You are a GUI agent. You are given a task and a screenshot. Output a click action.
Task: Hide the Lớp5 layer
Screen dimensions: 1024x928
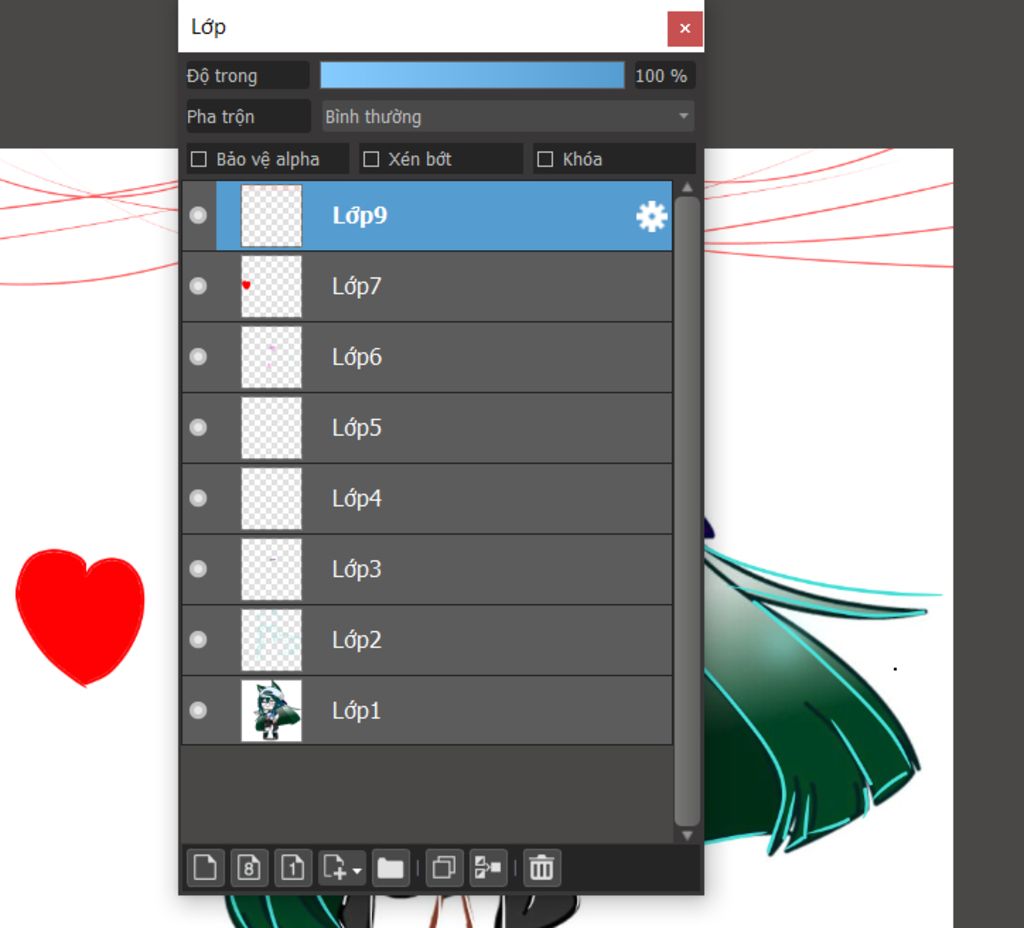click(x=198, y=427)
